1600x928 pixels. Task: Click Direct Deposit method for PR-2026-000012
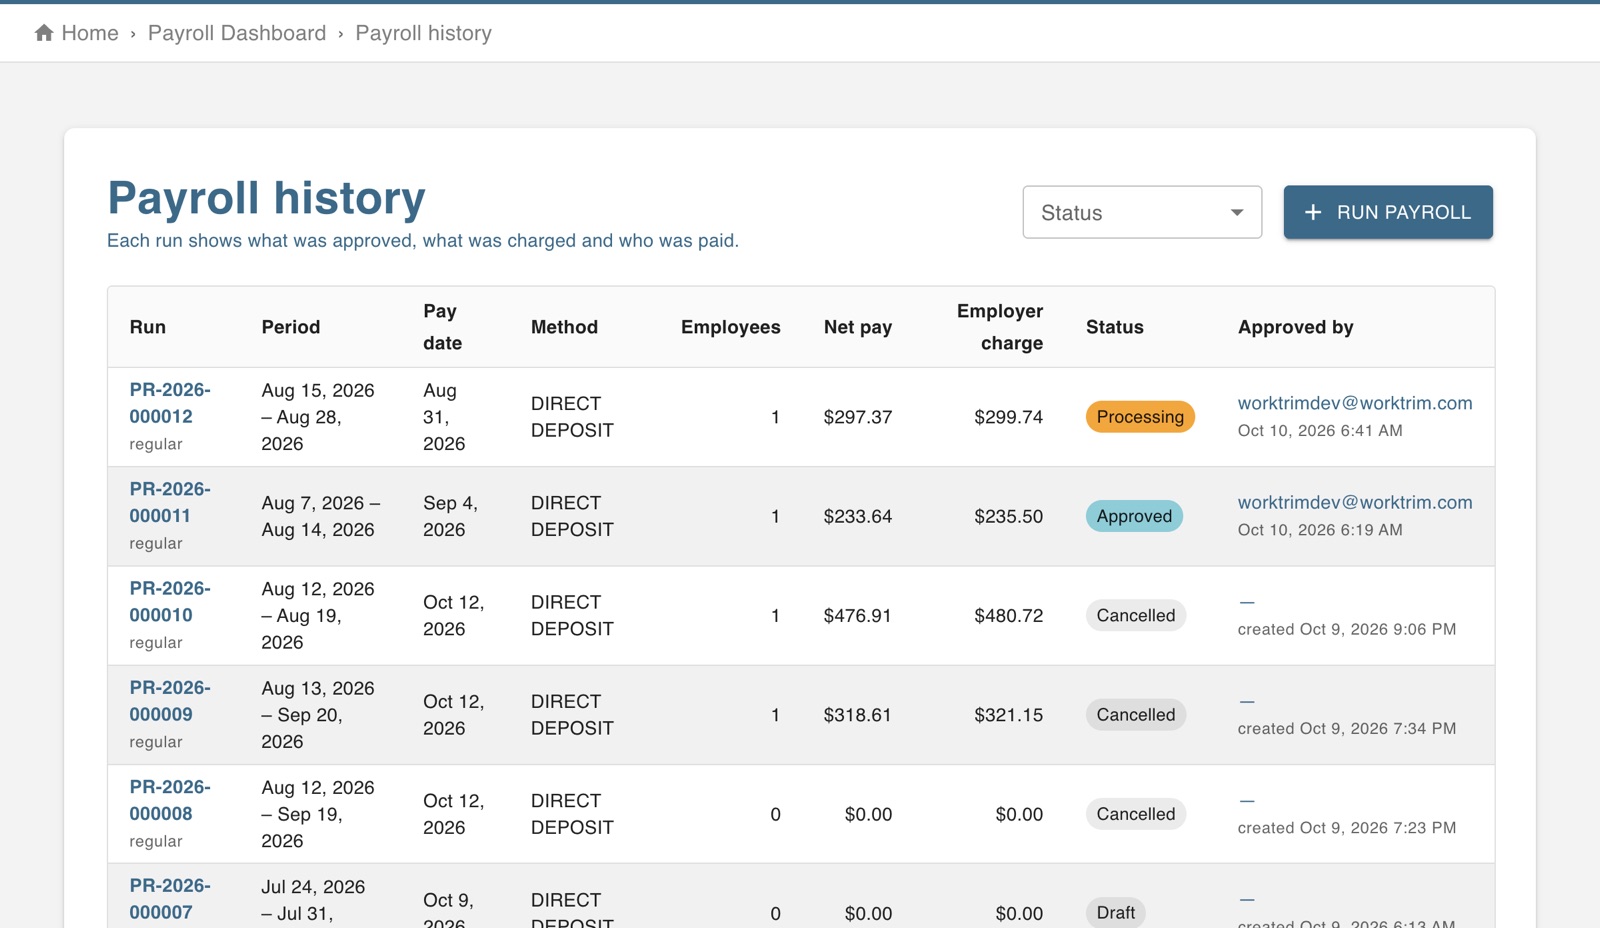(x=572, y=417)
